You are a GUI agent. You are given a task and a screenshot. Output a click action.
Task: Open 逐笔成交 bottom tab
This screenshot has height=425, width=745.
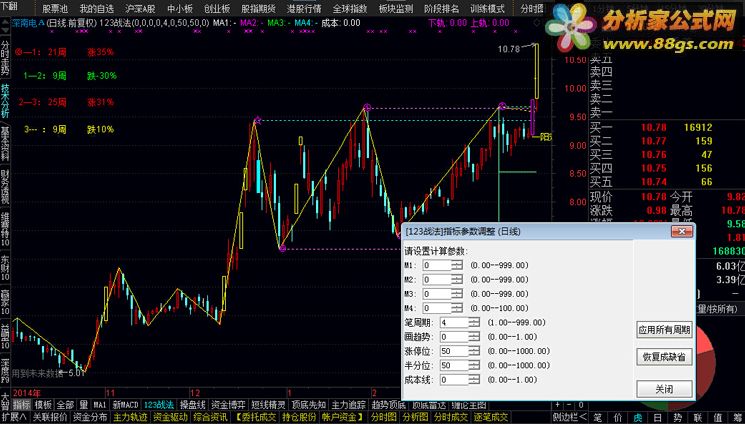(490, 417)
